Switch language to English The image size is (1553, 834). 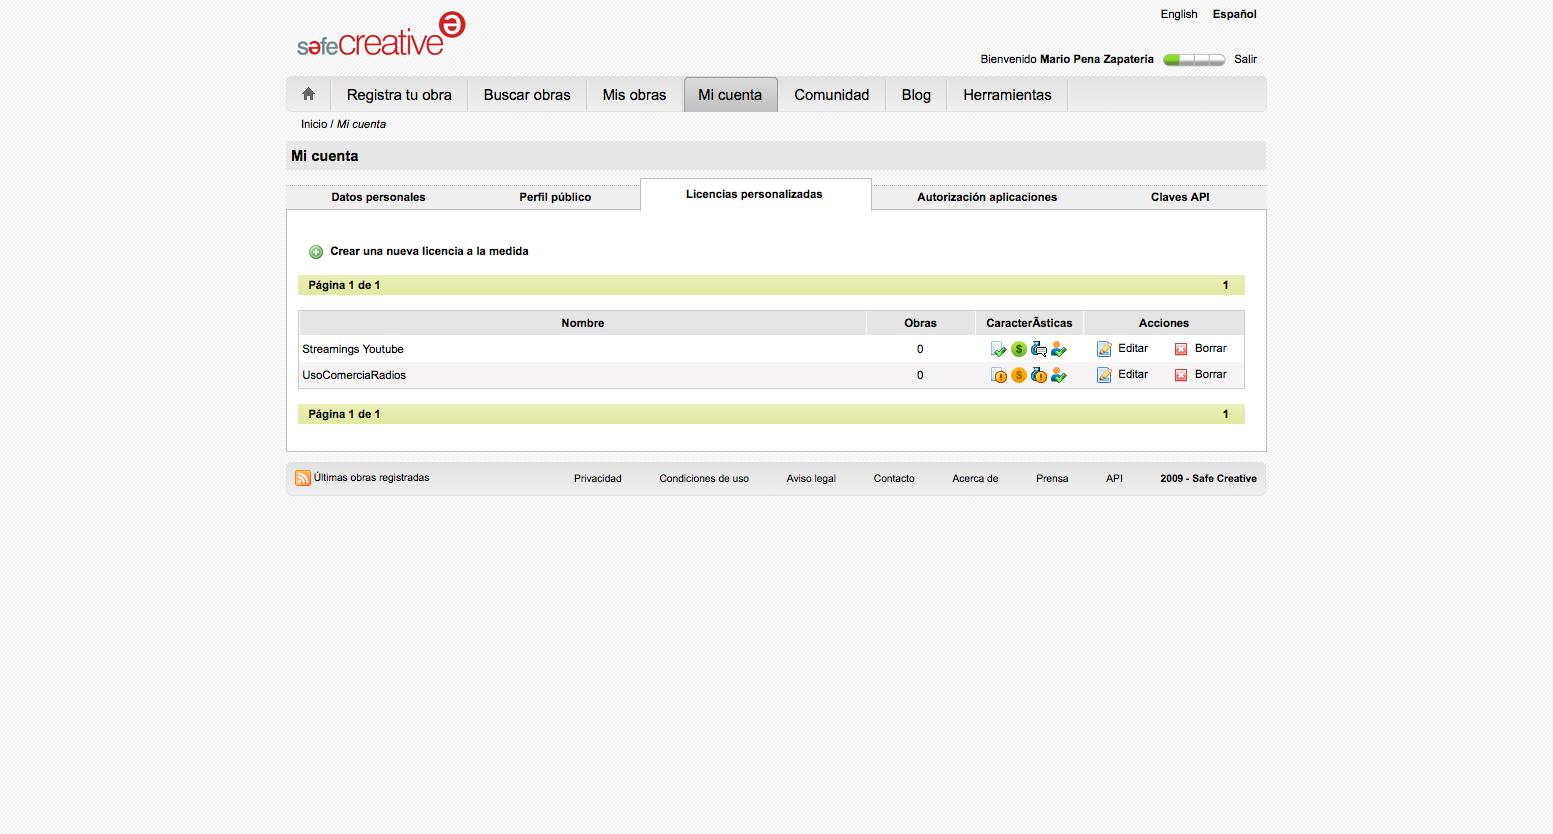pos(1178,14)
